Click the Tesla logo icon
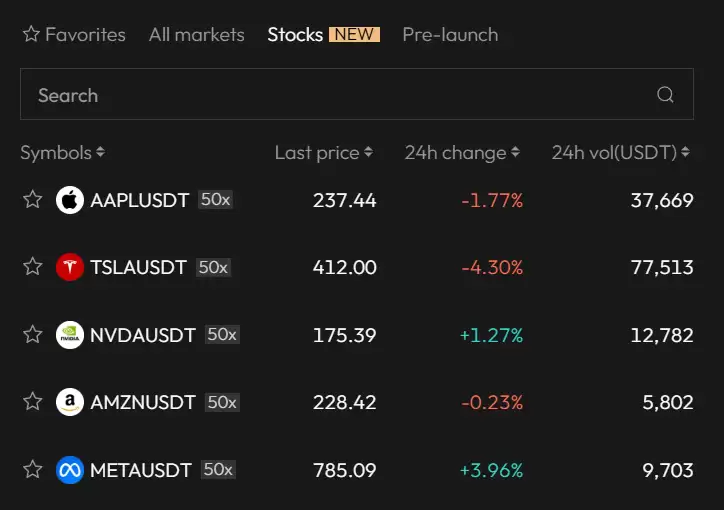Viewport: 724px width, 510px height. tap(69, 267)
